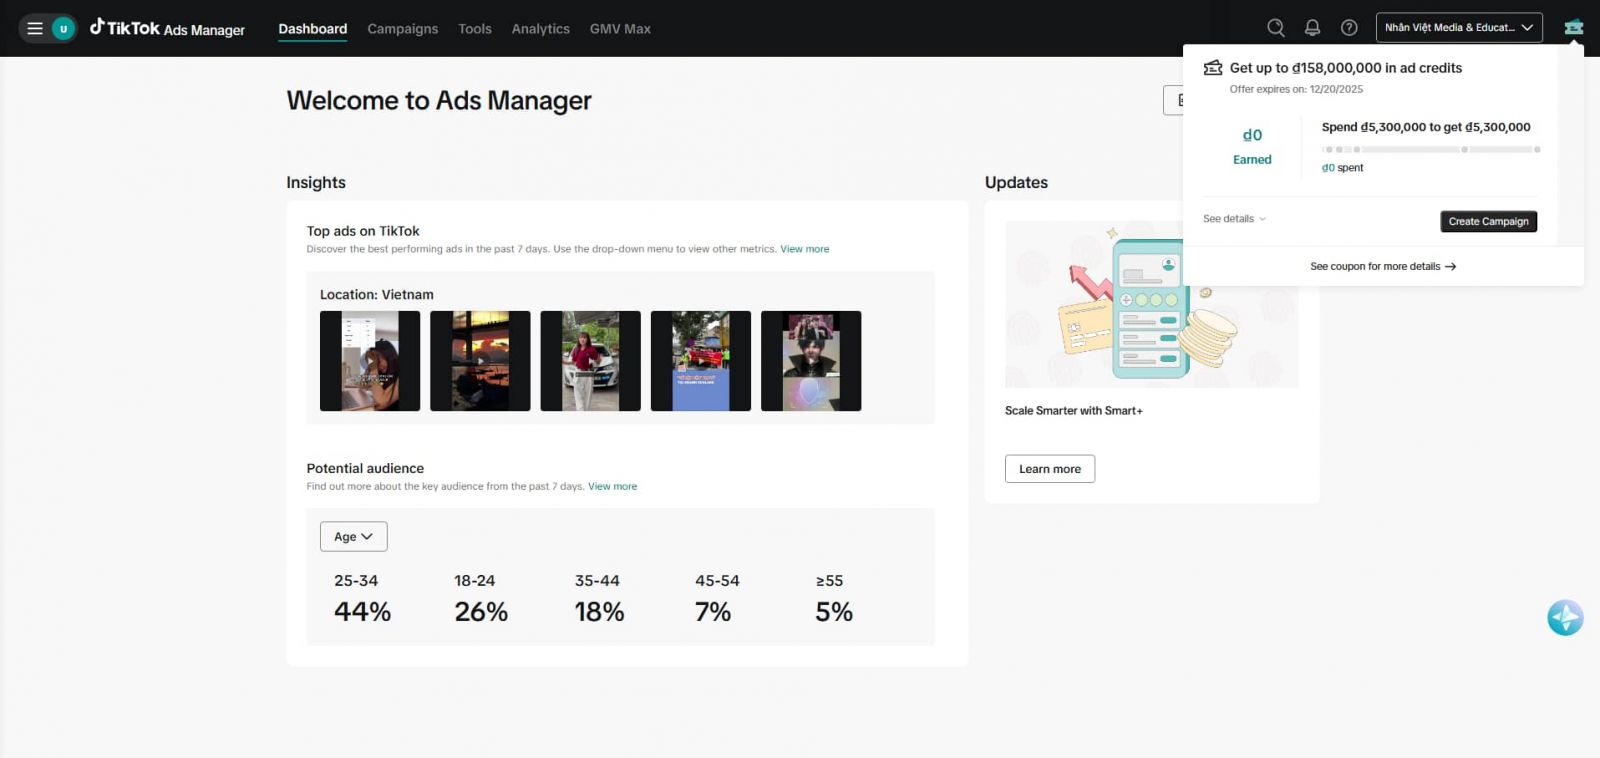Click the Potential audience heading

tap(365, 468)
